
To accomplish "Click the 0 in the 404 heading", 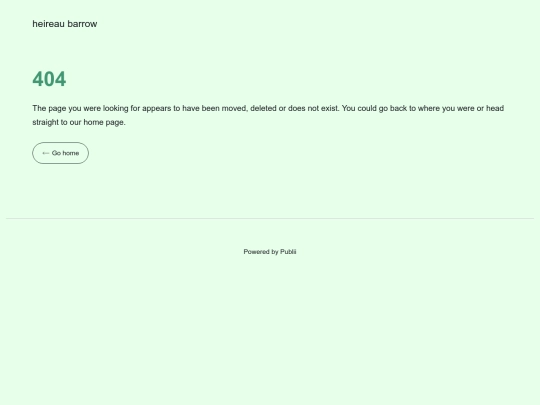I will tap(49, 79).
